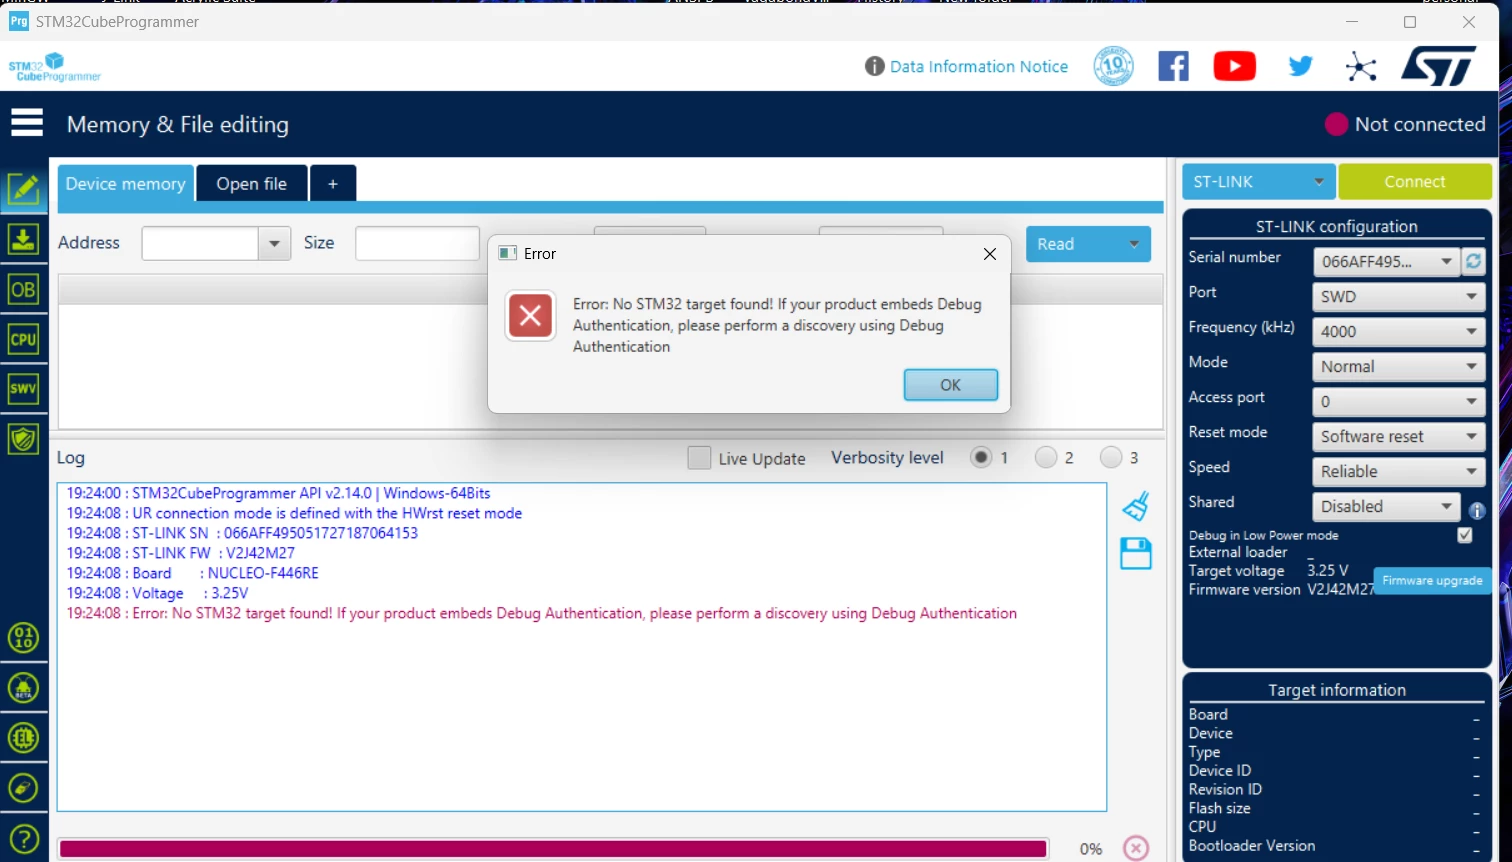Open the Frequency dropdown showing 4000
The height and width of the screenshot is (862, 1512).
[x=1398, y=332]
